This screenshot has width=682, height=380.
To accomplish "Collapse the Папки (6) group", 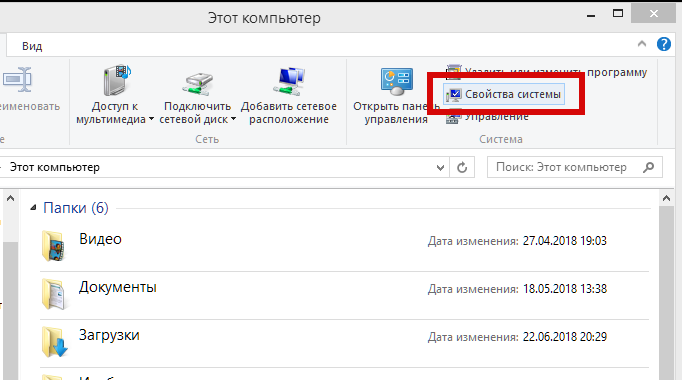I will [33, 208].
